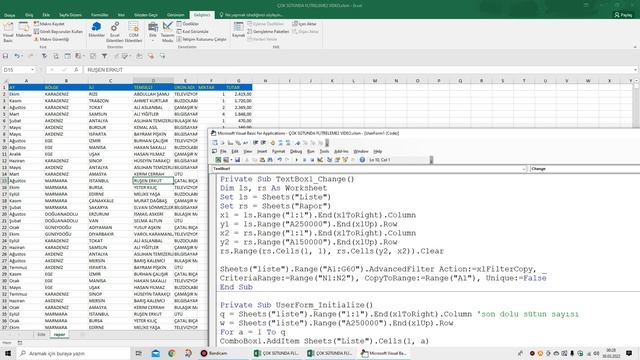Open the Help menu in VBA editor
Viewport: 640px width, 360px height.
(x=378, y=151)
